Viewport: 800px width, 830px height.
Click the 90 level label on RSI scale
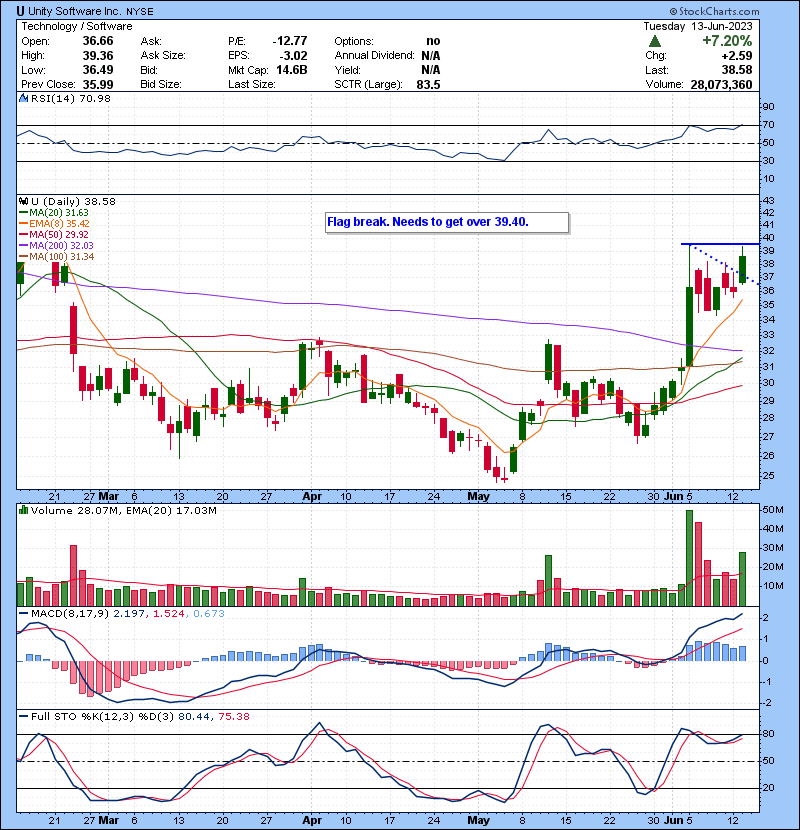coord(768,106)
